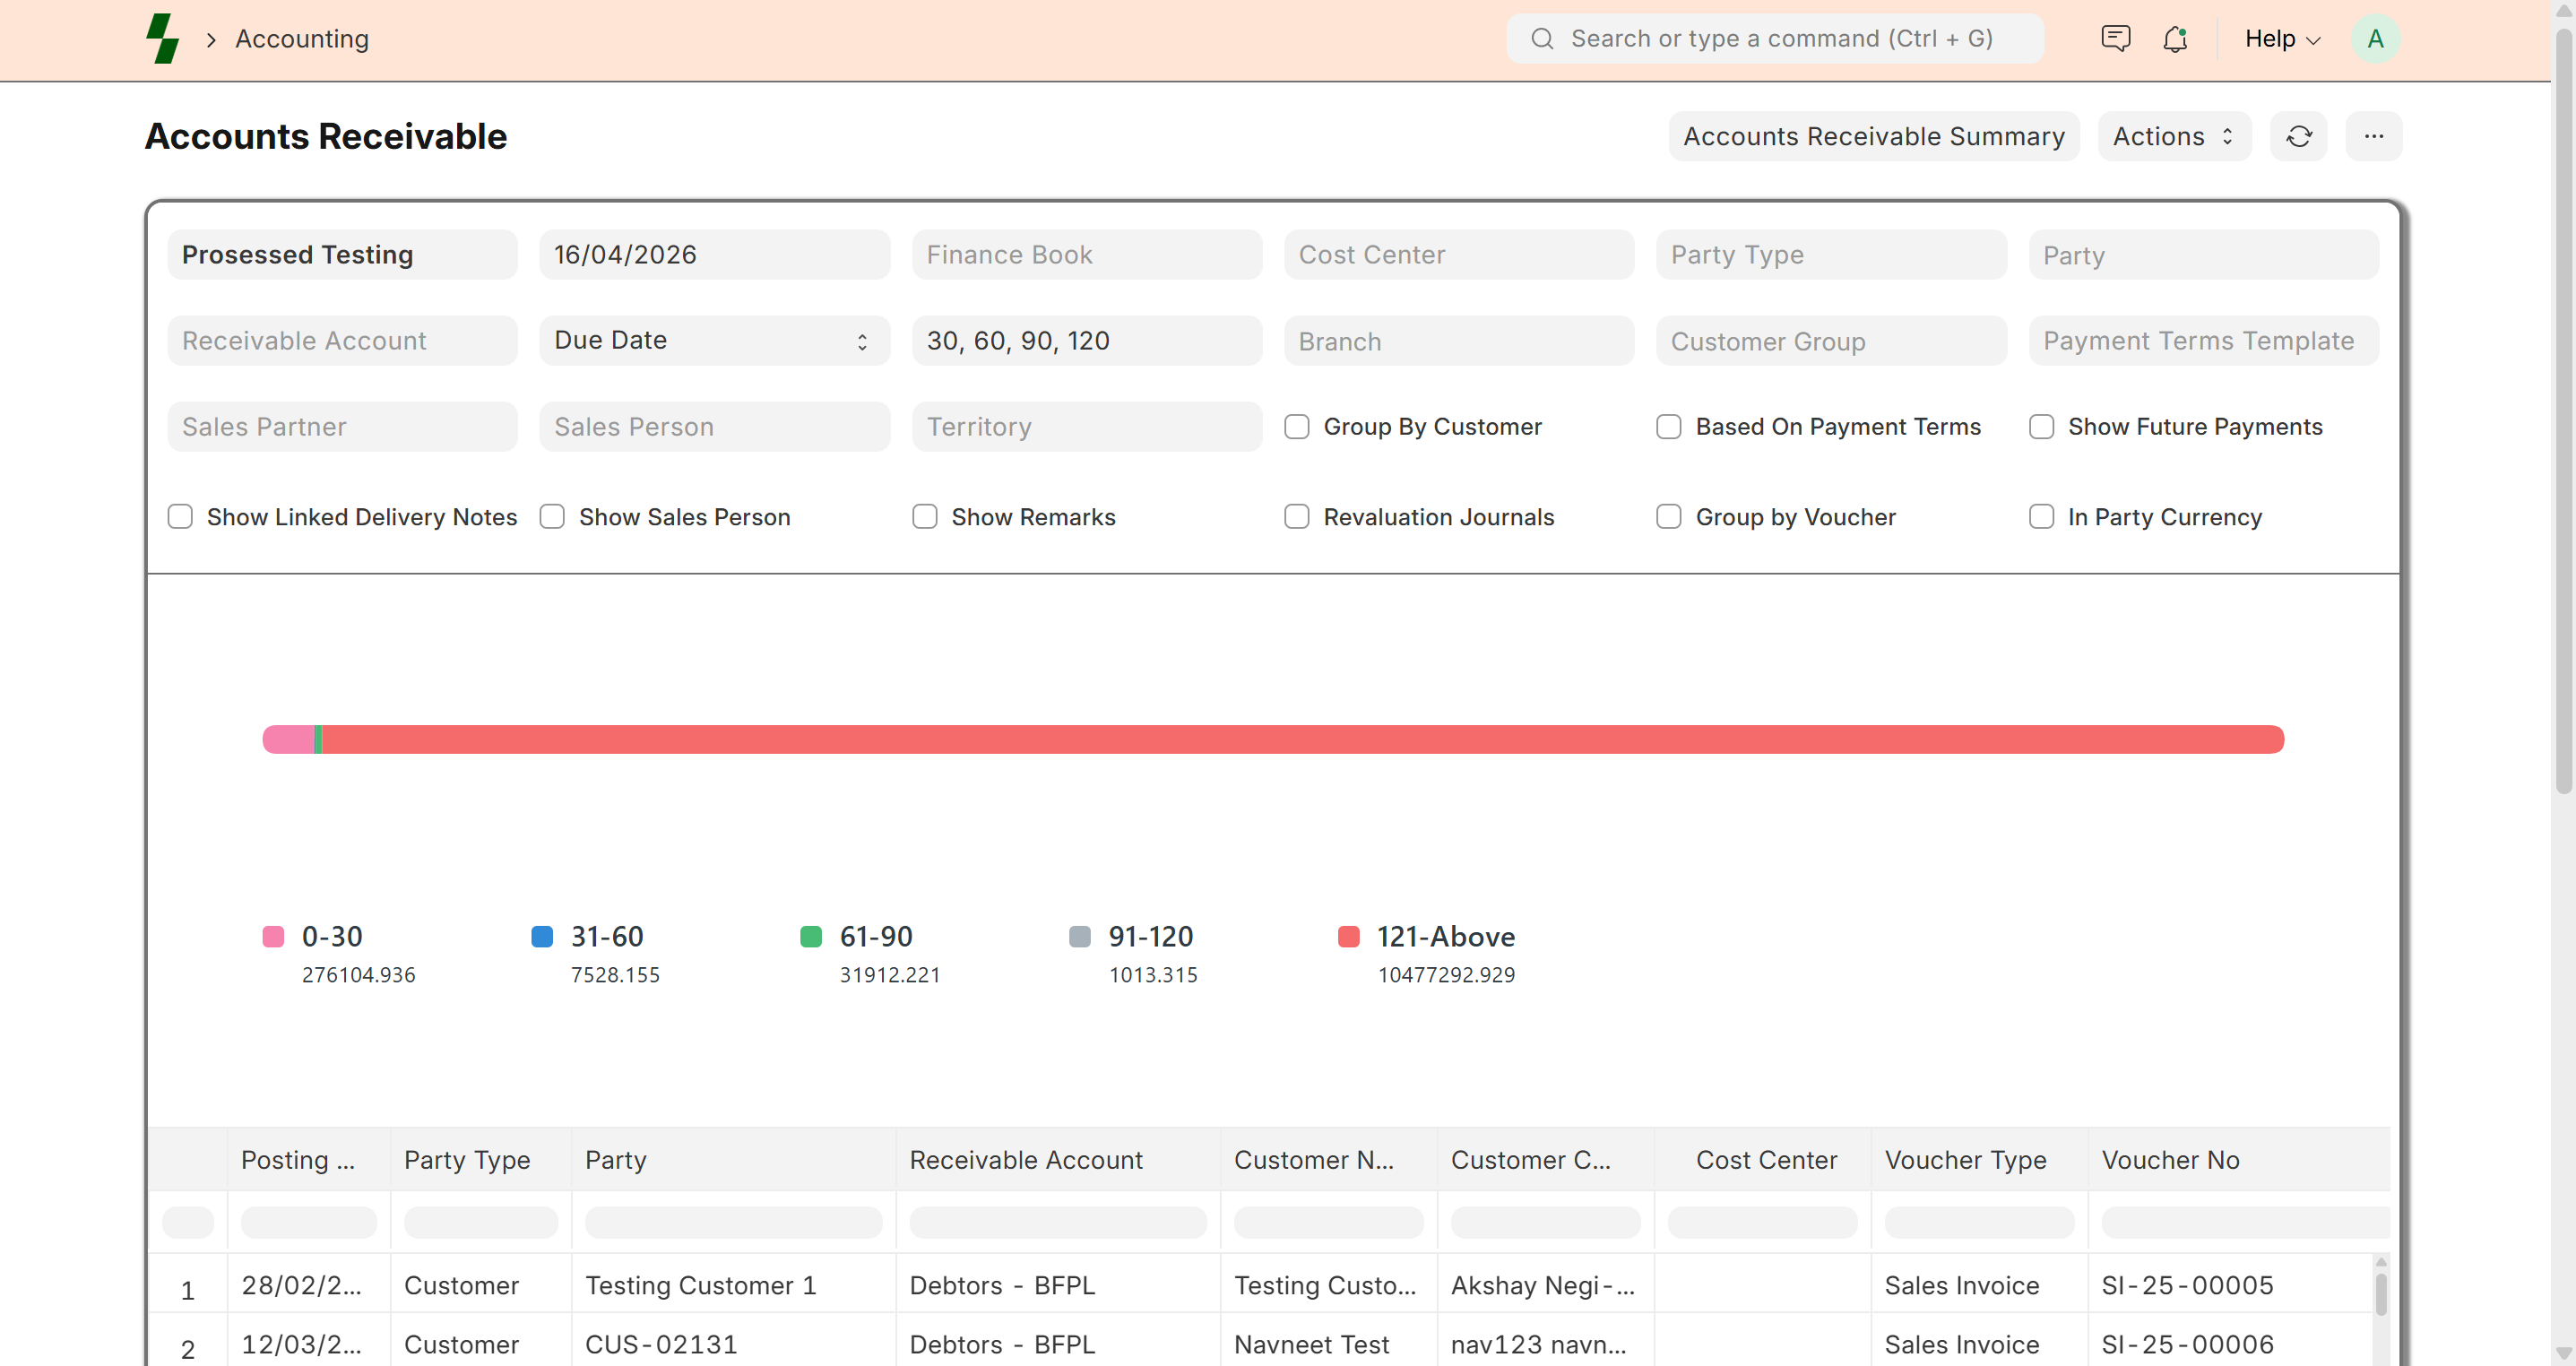2576x1366 pixels.
Task: Enable Group By Customer checkbox
Action: (1297, 427)
